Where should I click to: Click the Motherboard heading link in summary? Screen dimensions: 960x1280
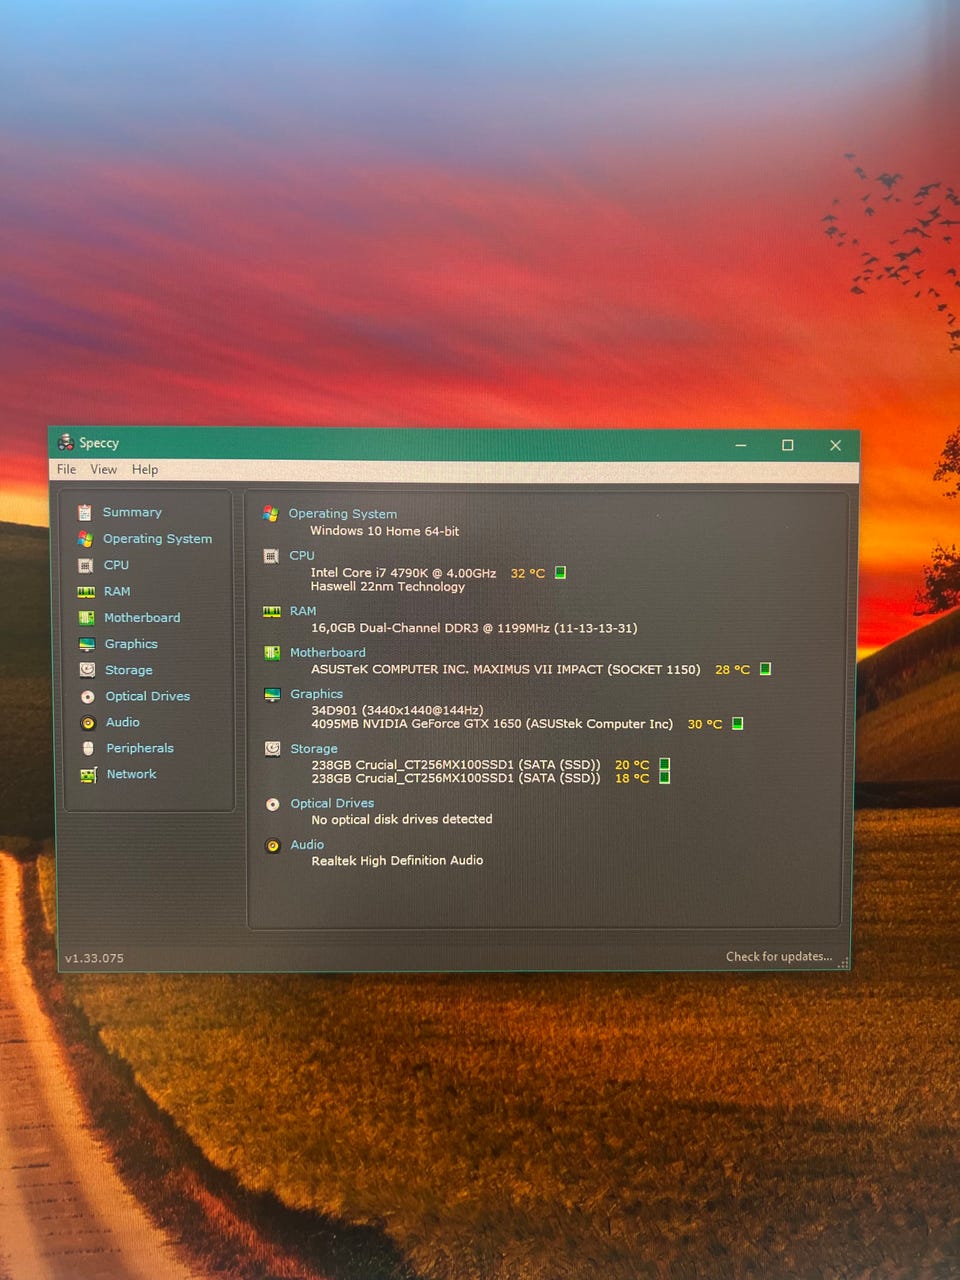click(328, 653)
